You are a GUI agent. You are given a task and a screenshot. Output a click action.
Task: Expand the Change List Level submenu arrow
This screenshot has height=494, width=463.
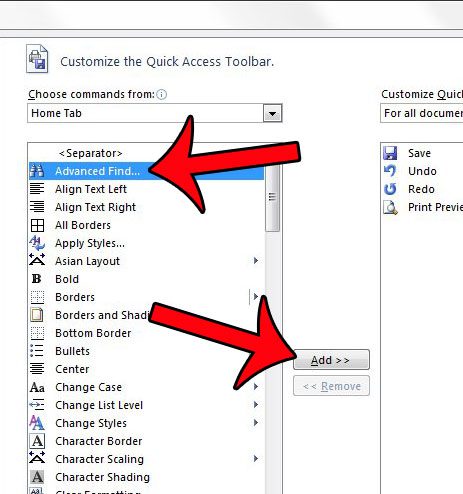pos(256,404)
